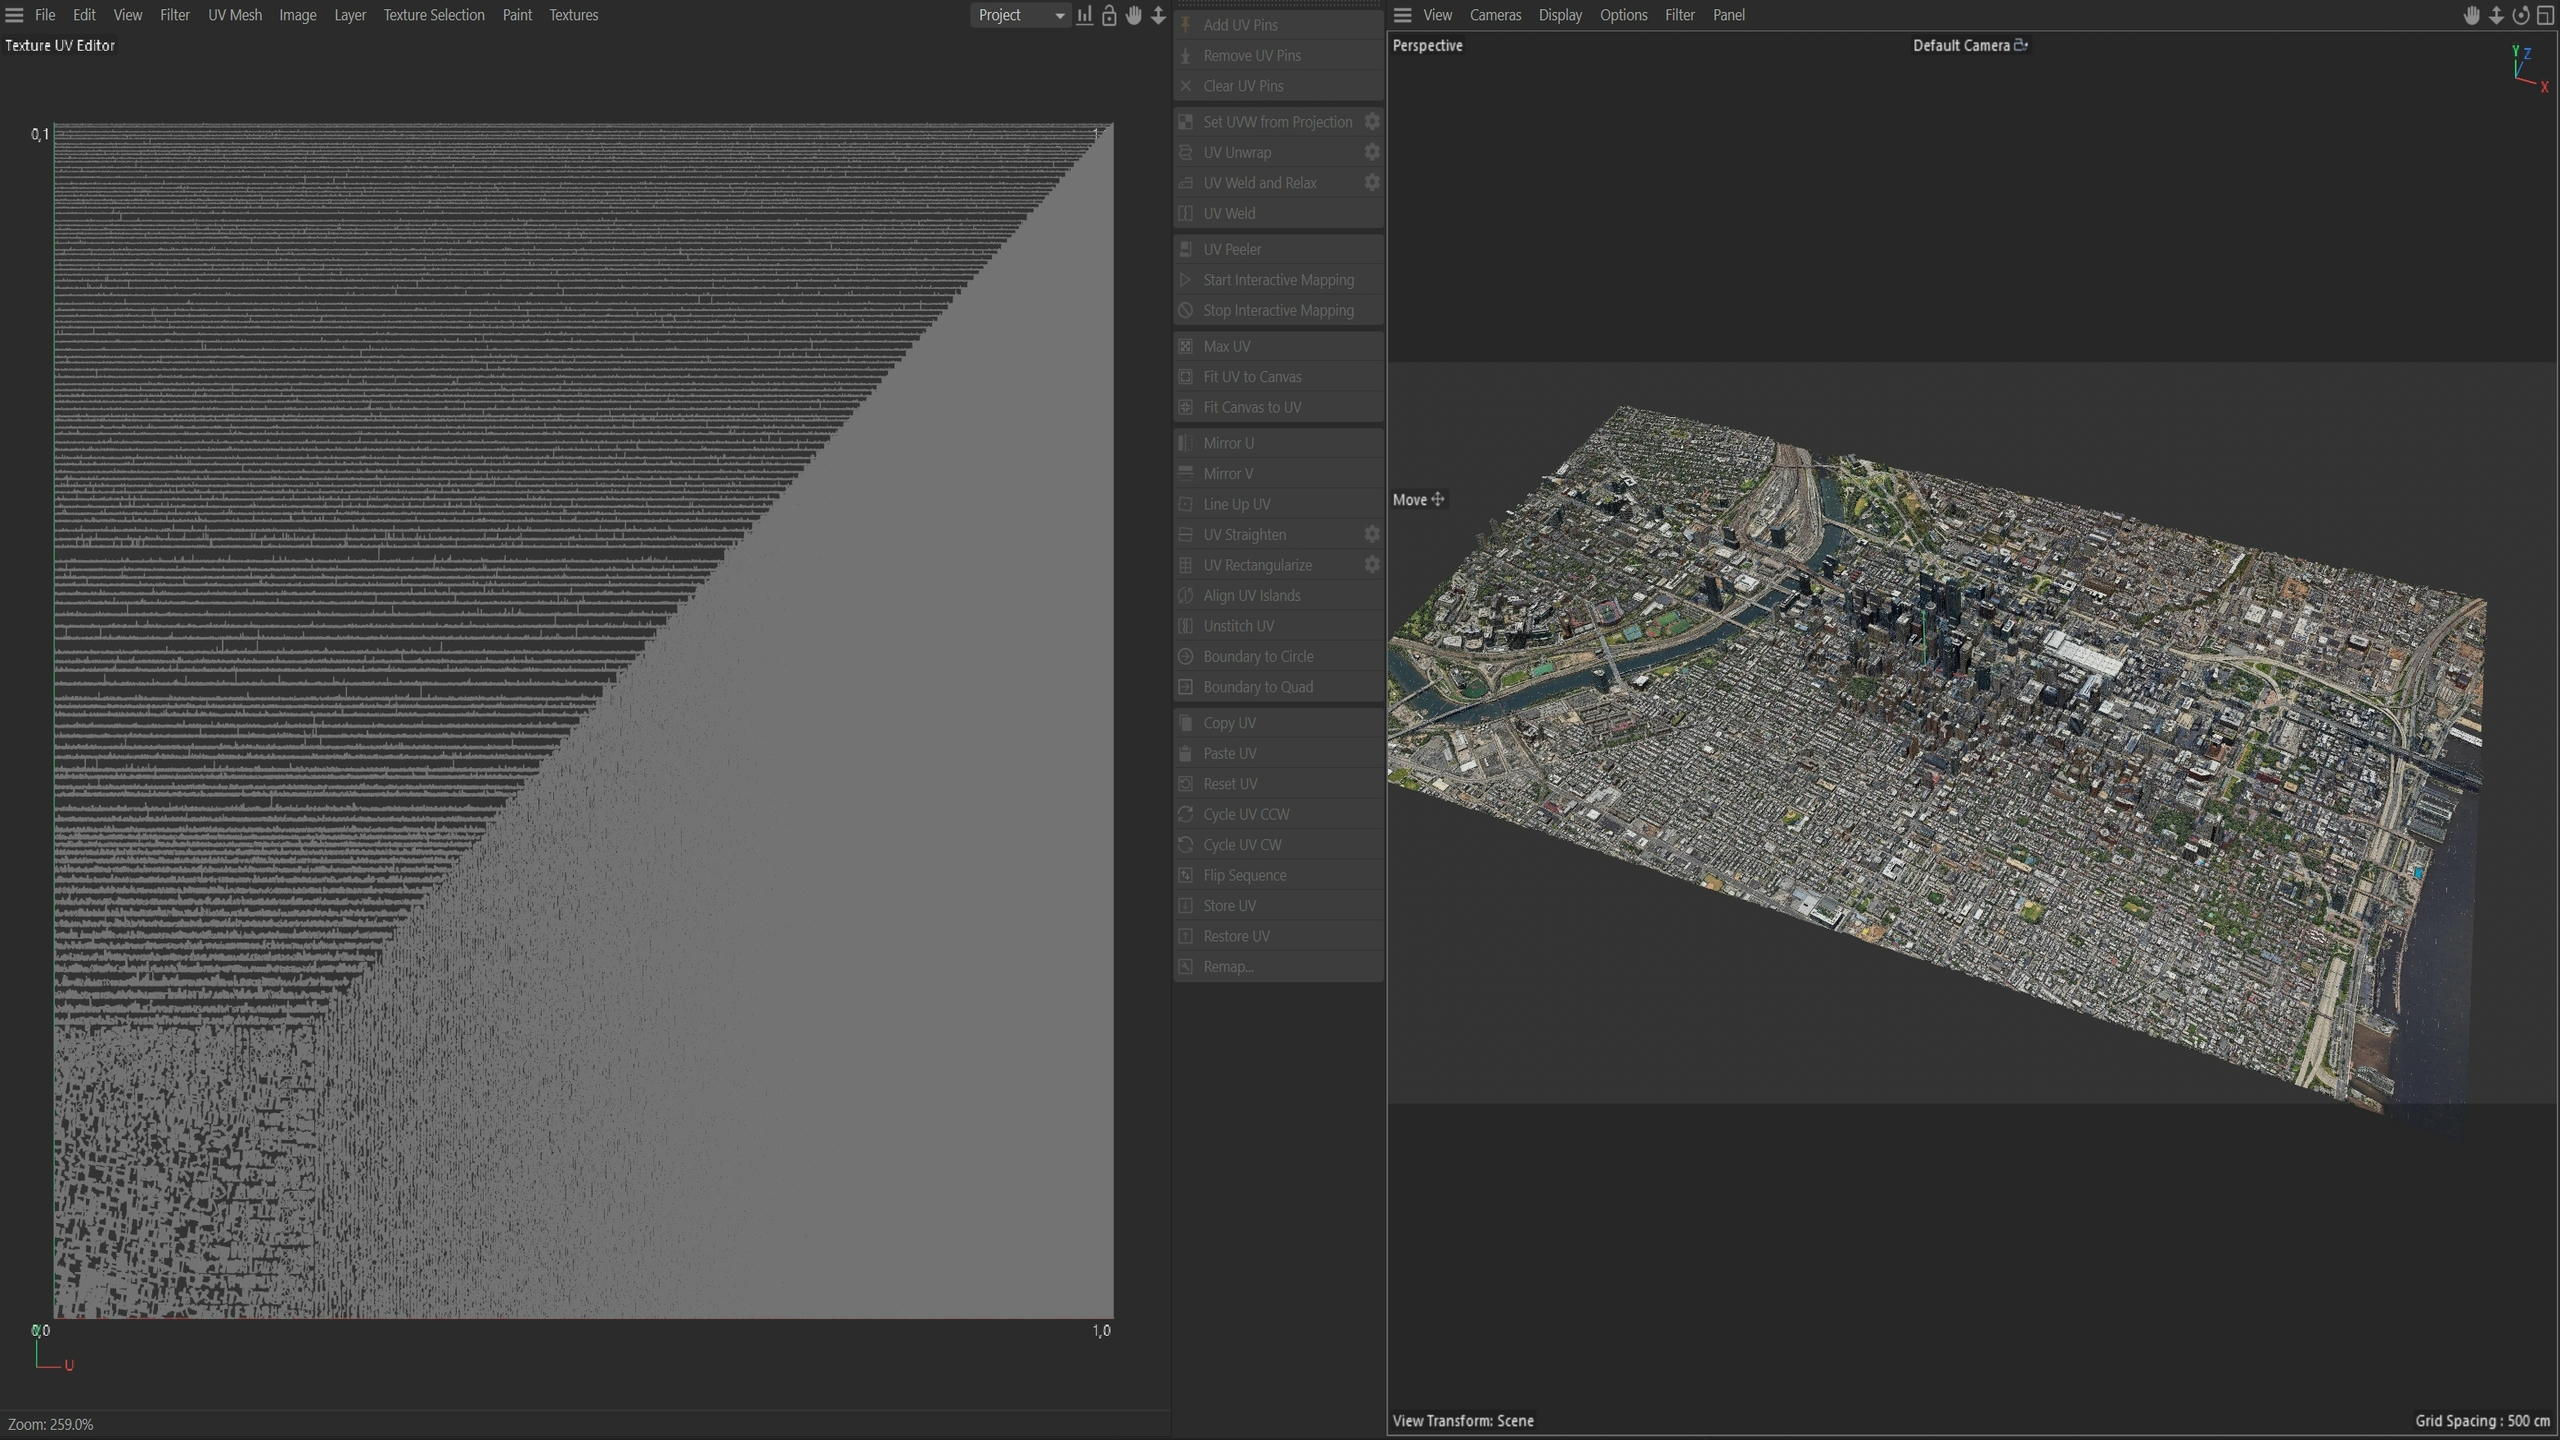The width and height of the screenshot is (2560, 1440).
Task: Click Flip Sequence command
Action: coord(1279,875)
